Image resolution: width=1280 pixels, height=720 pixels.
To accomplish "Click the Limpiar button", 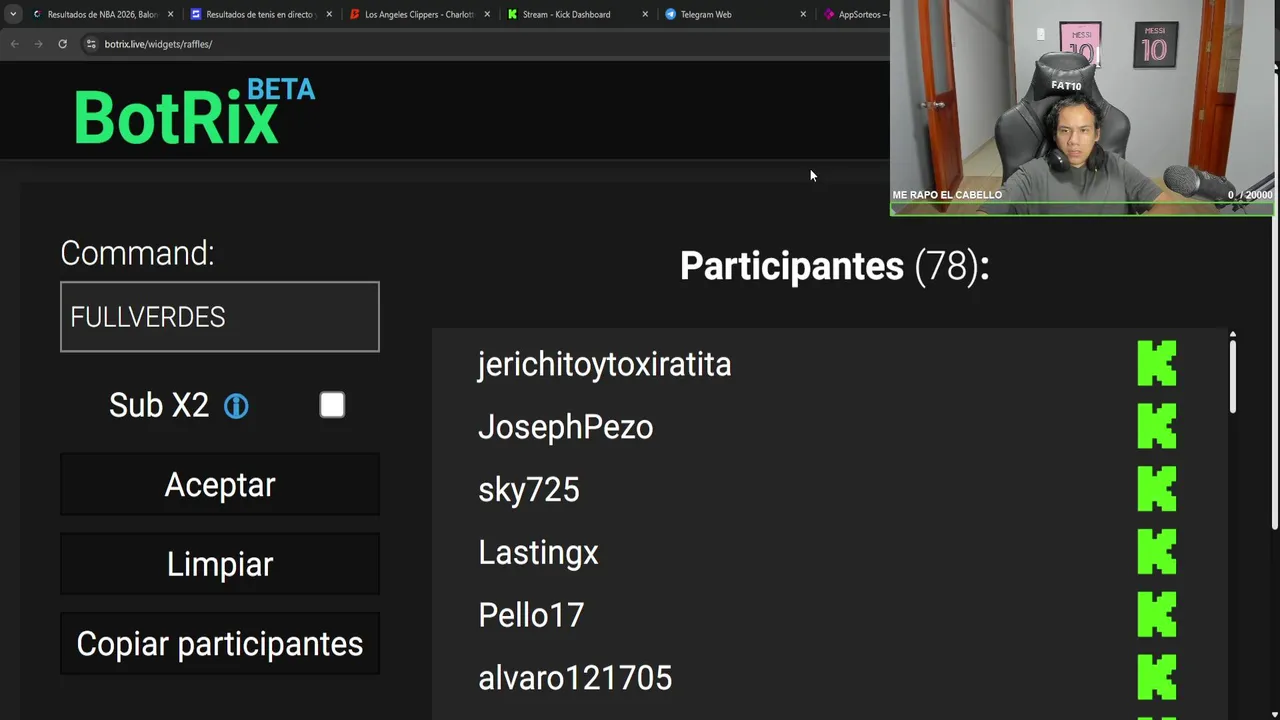I will click(220, 564).
